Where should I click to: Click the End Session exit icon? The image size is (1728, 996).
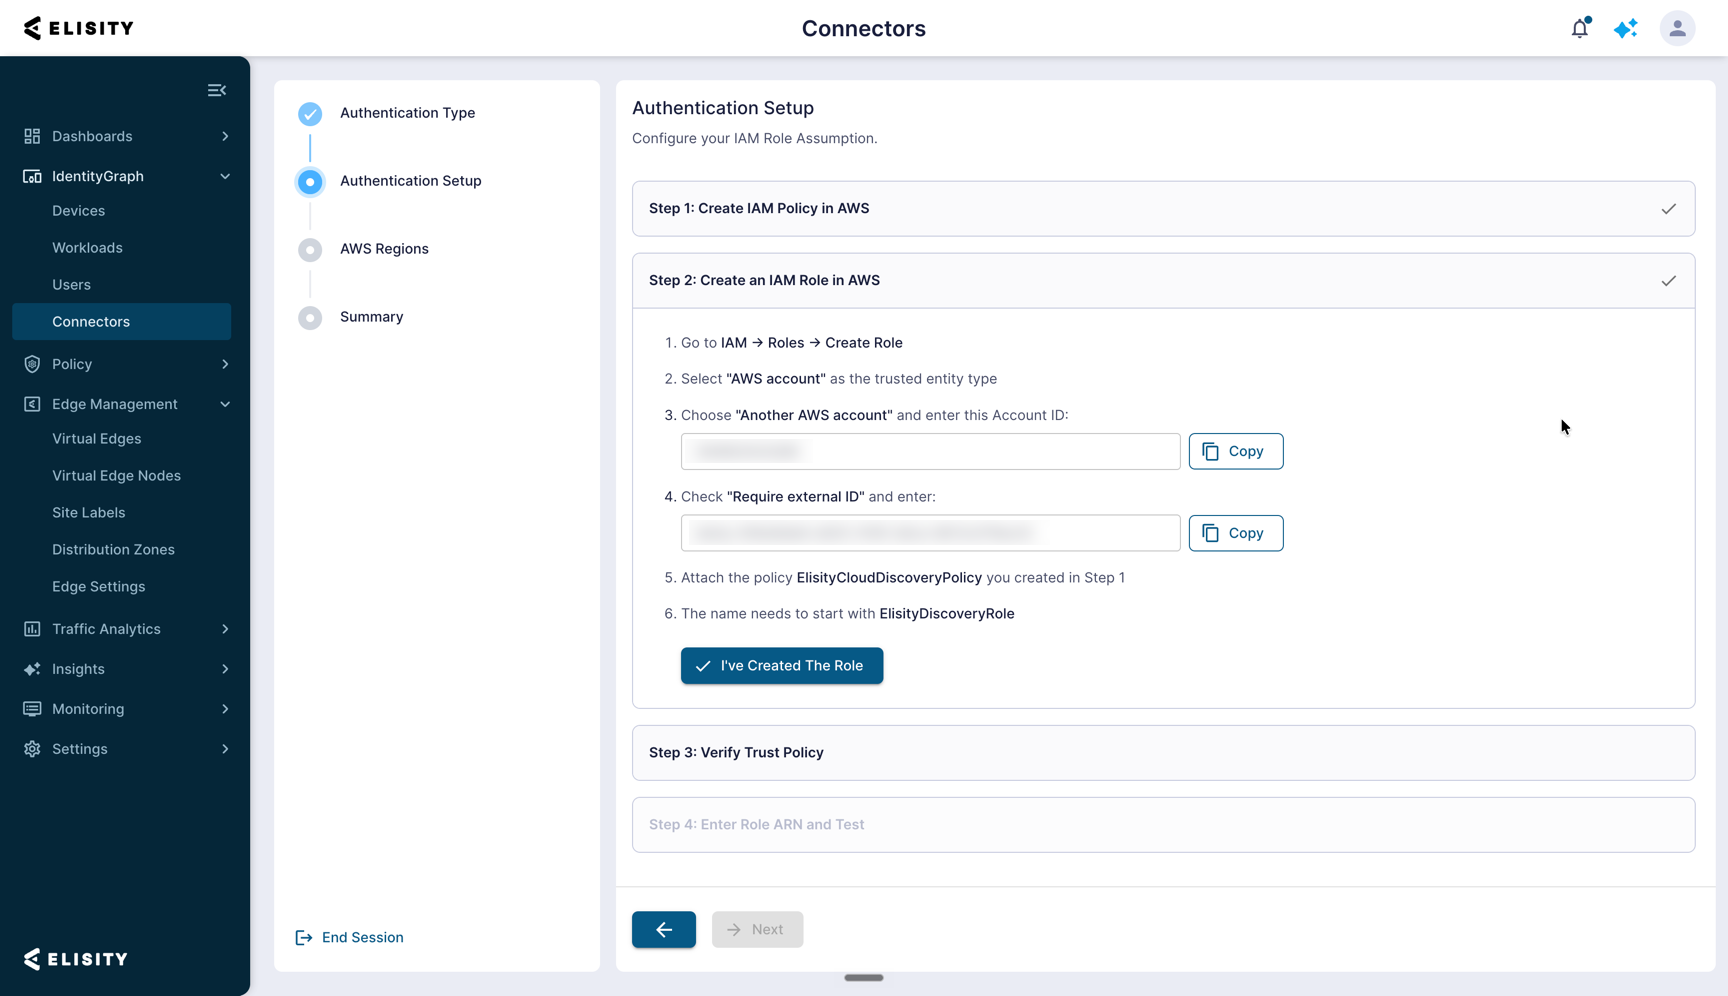pos(304,937)
